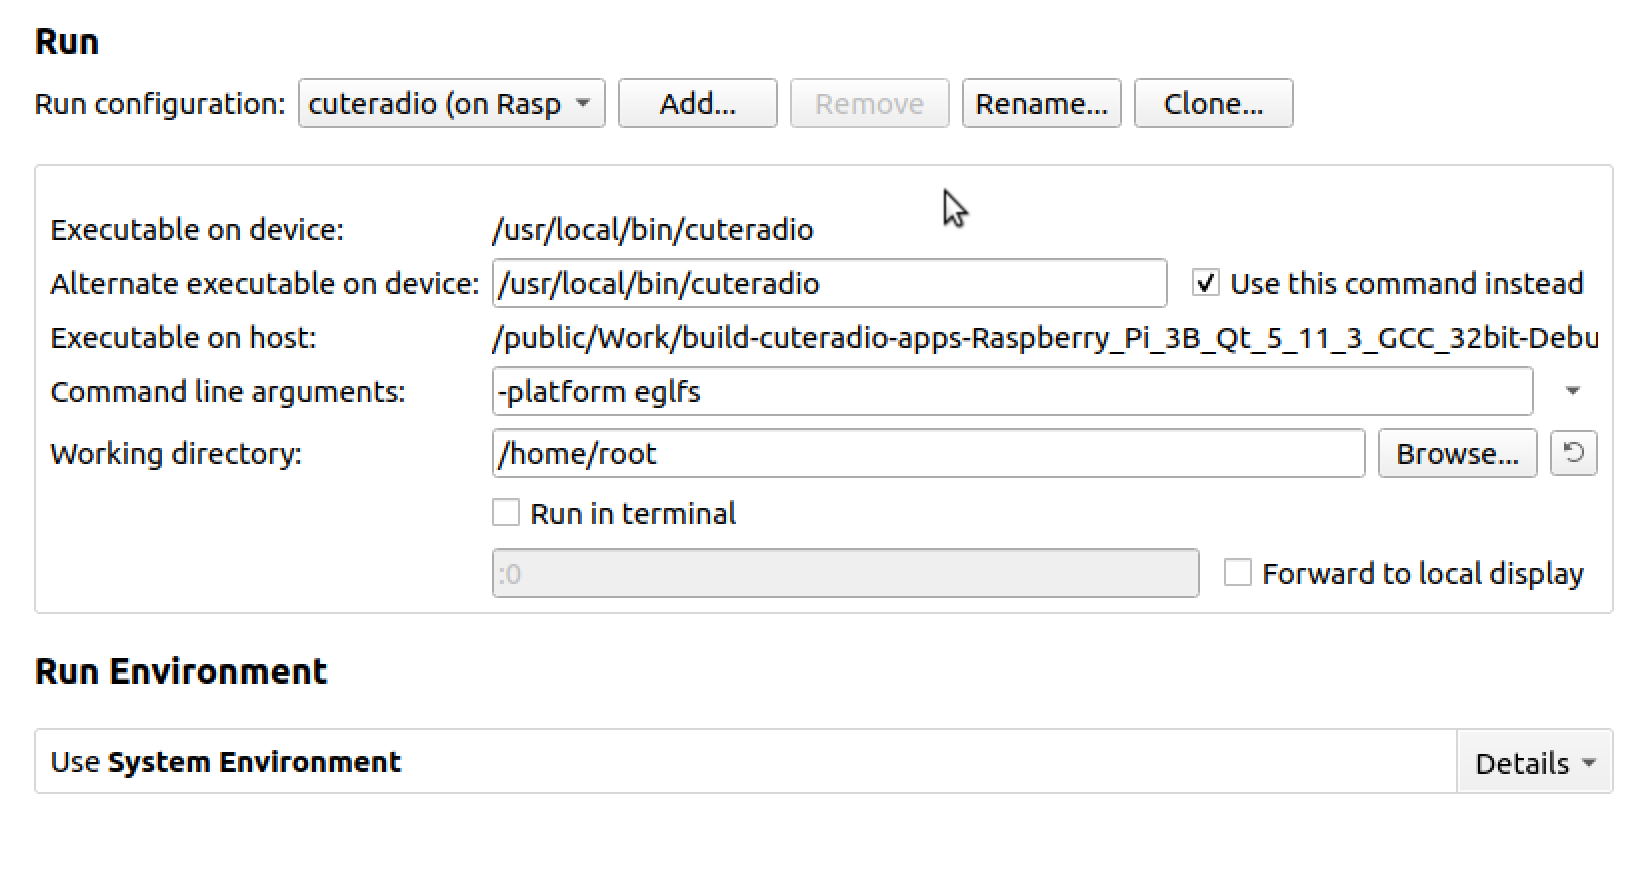This screenshot has width=1634, height=870.
Task: Click the Command line arguments field
Action: 1012,392
